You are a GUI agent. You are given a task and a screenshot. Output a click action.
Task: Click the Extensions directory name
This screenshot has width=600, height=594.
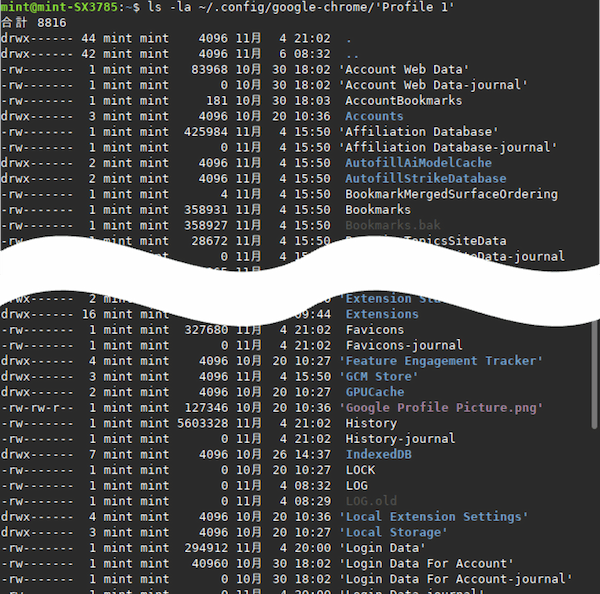pyautogui.click(x=382, y=314)
